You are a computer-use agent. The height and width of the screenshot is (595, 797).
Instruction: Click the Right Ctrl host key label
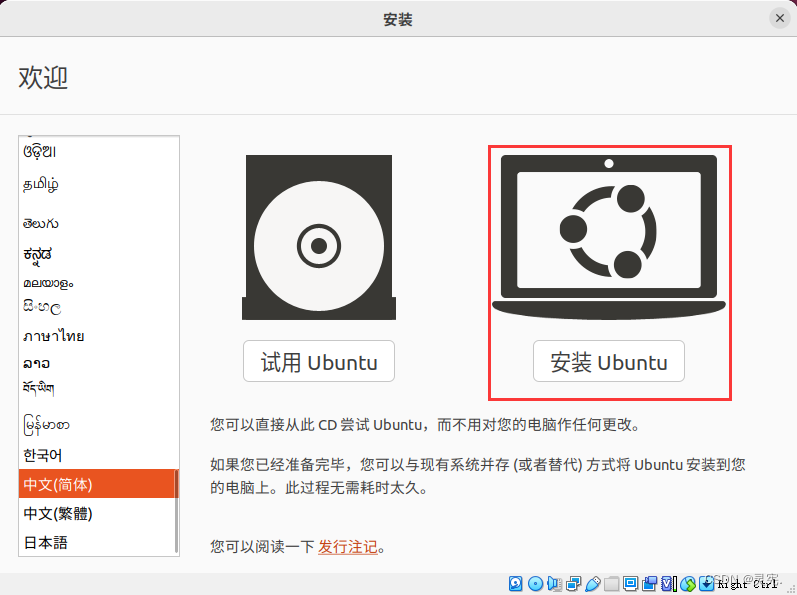[x=747, y=584]
